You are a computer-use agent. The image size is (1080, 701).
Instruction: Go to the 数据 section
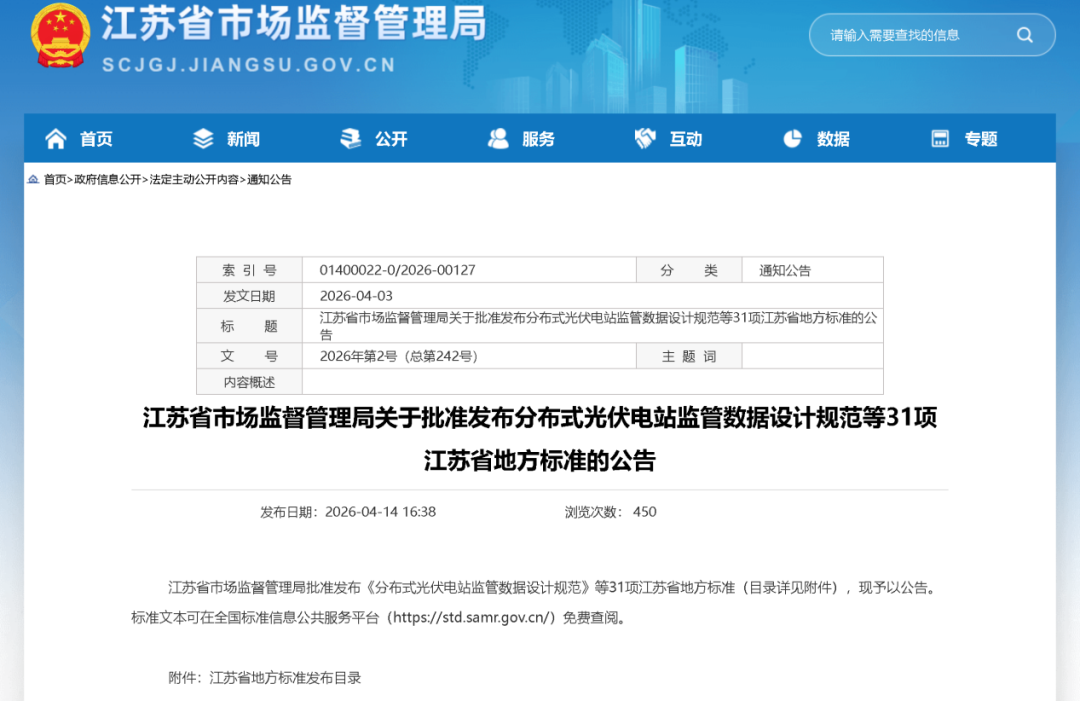[x=833, y=139]
